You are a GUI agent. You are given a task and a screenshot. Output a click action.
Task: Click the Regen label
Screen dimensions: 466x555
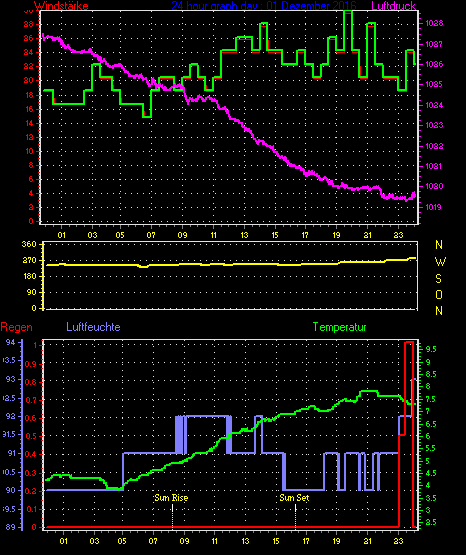pos(16,327)
